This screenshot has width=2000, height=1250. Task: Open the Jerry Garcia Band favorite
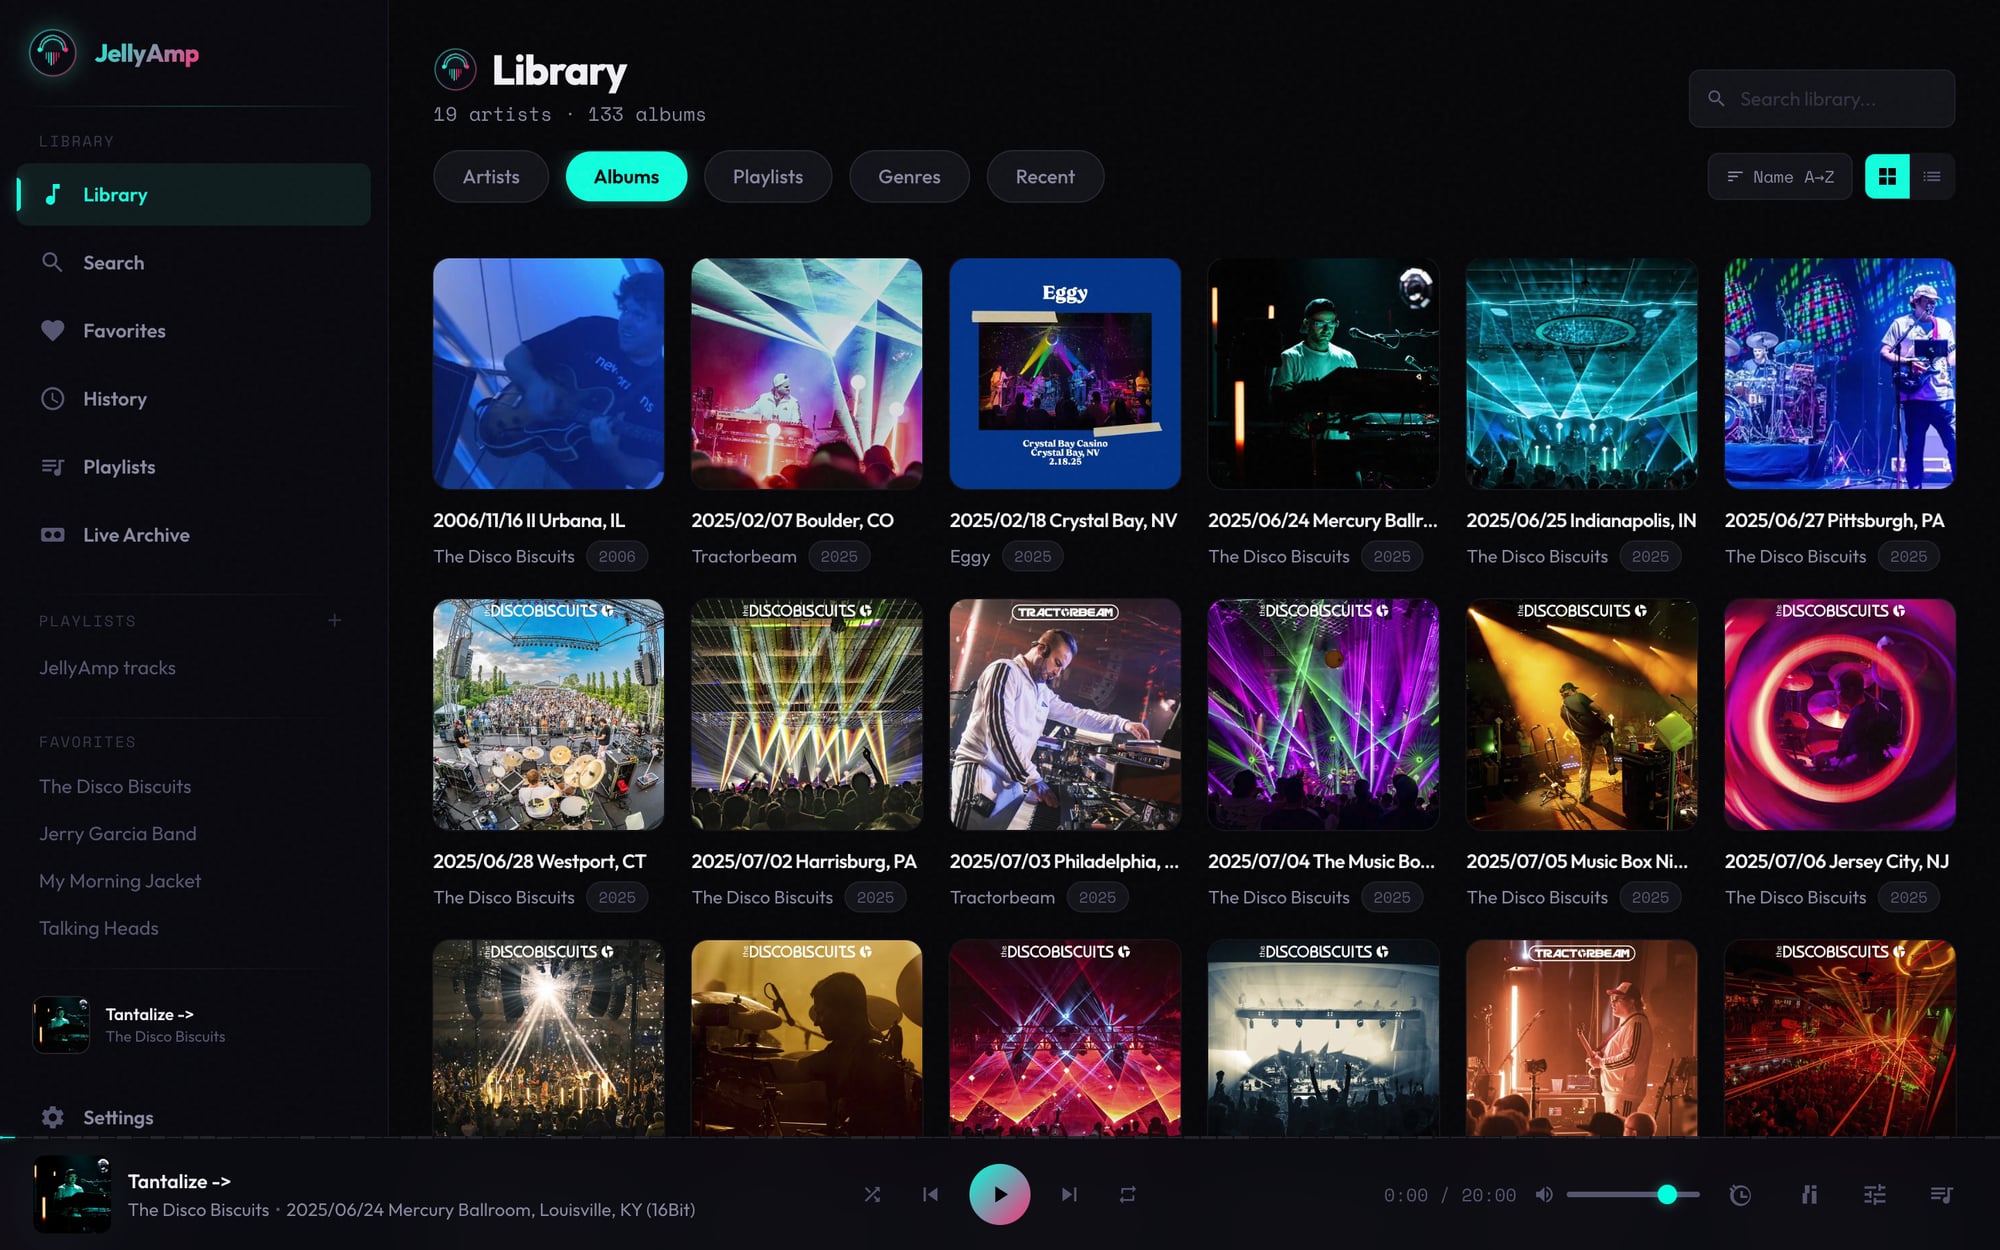(x=117, y=833)
